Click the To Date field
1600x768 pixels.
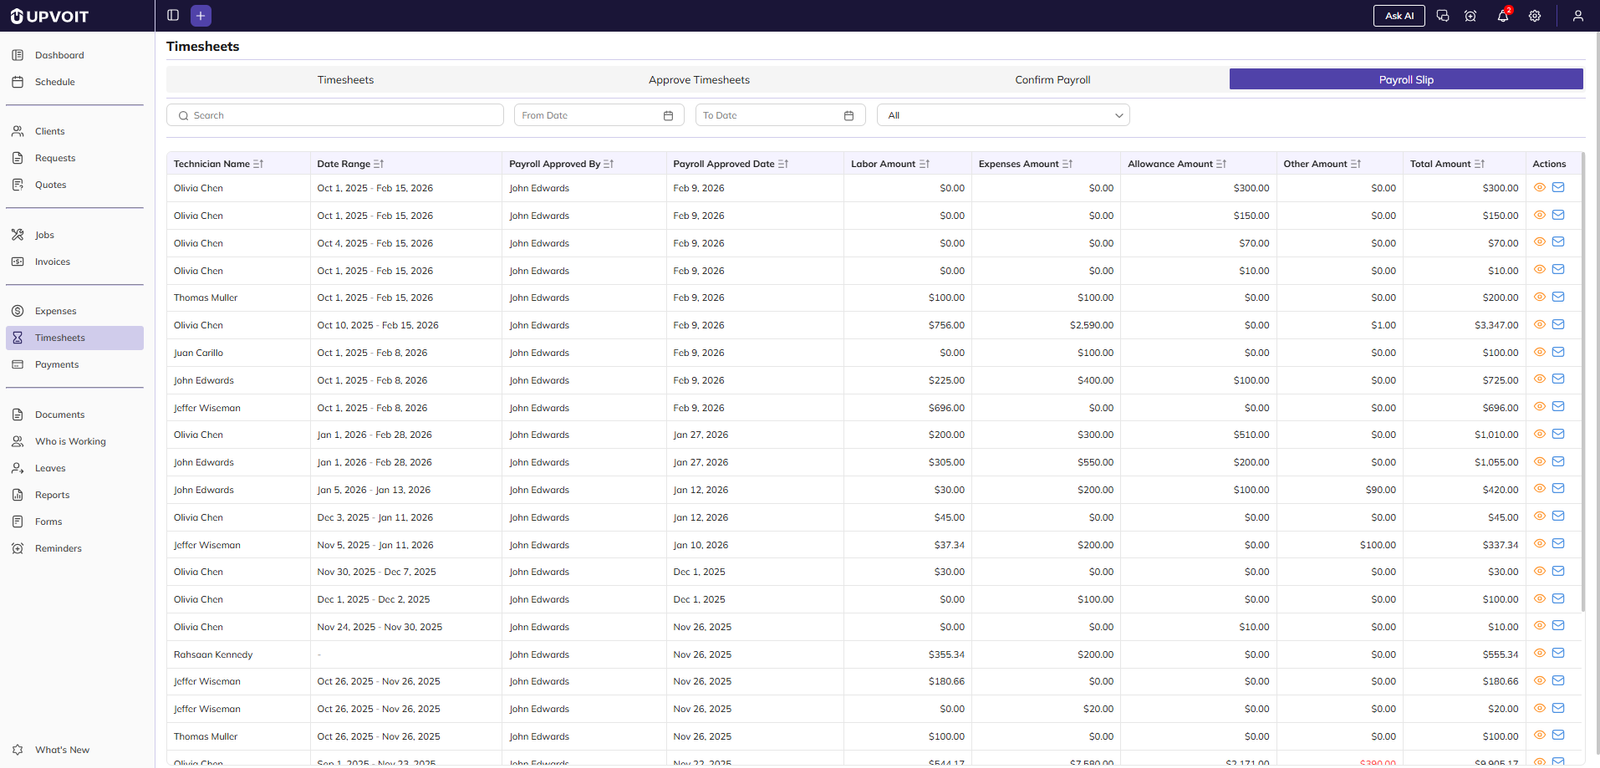click(779, 115)
